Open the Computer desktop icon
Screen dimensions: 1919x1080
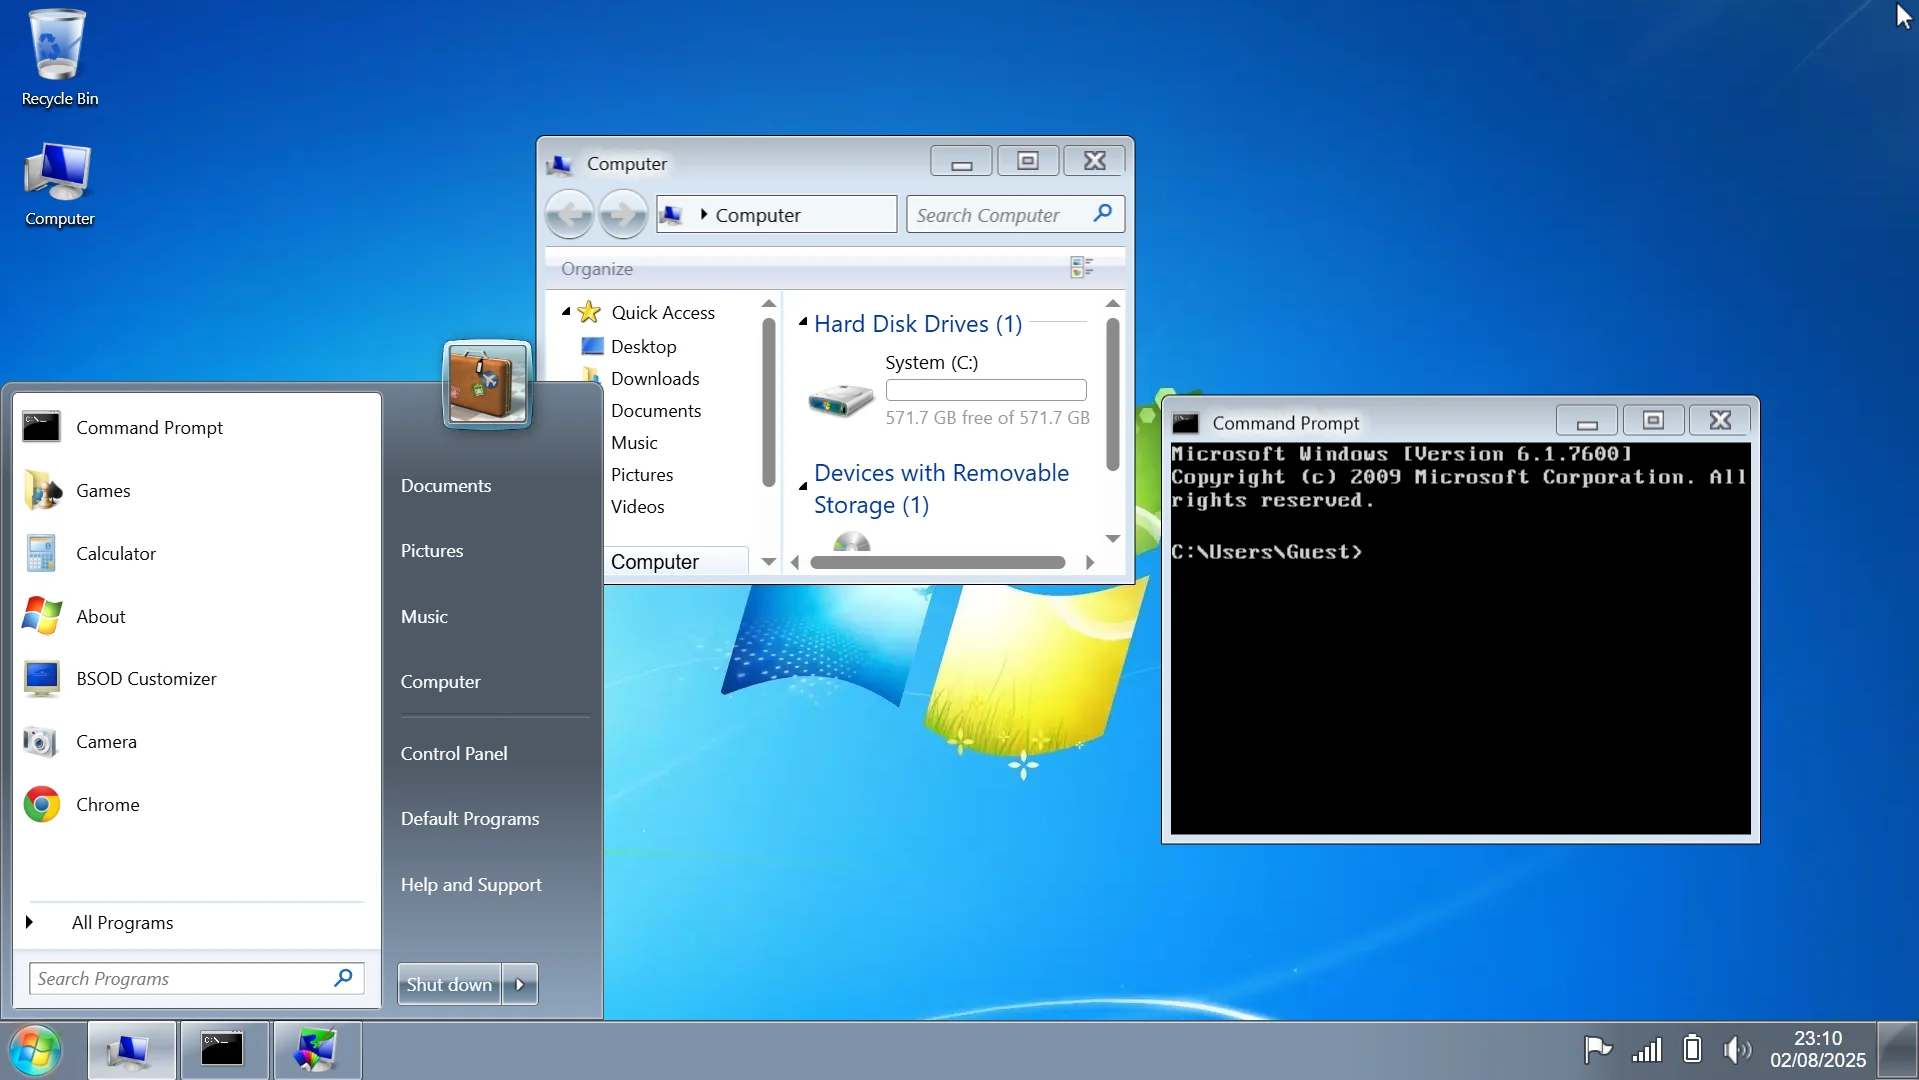(59, 184)
